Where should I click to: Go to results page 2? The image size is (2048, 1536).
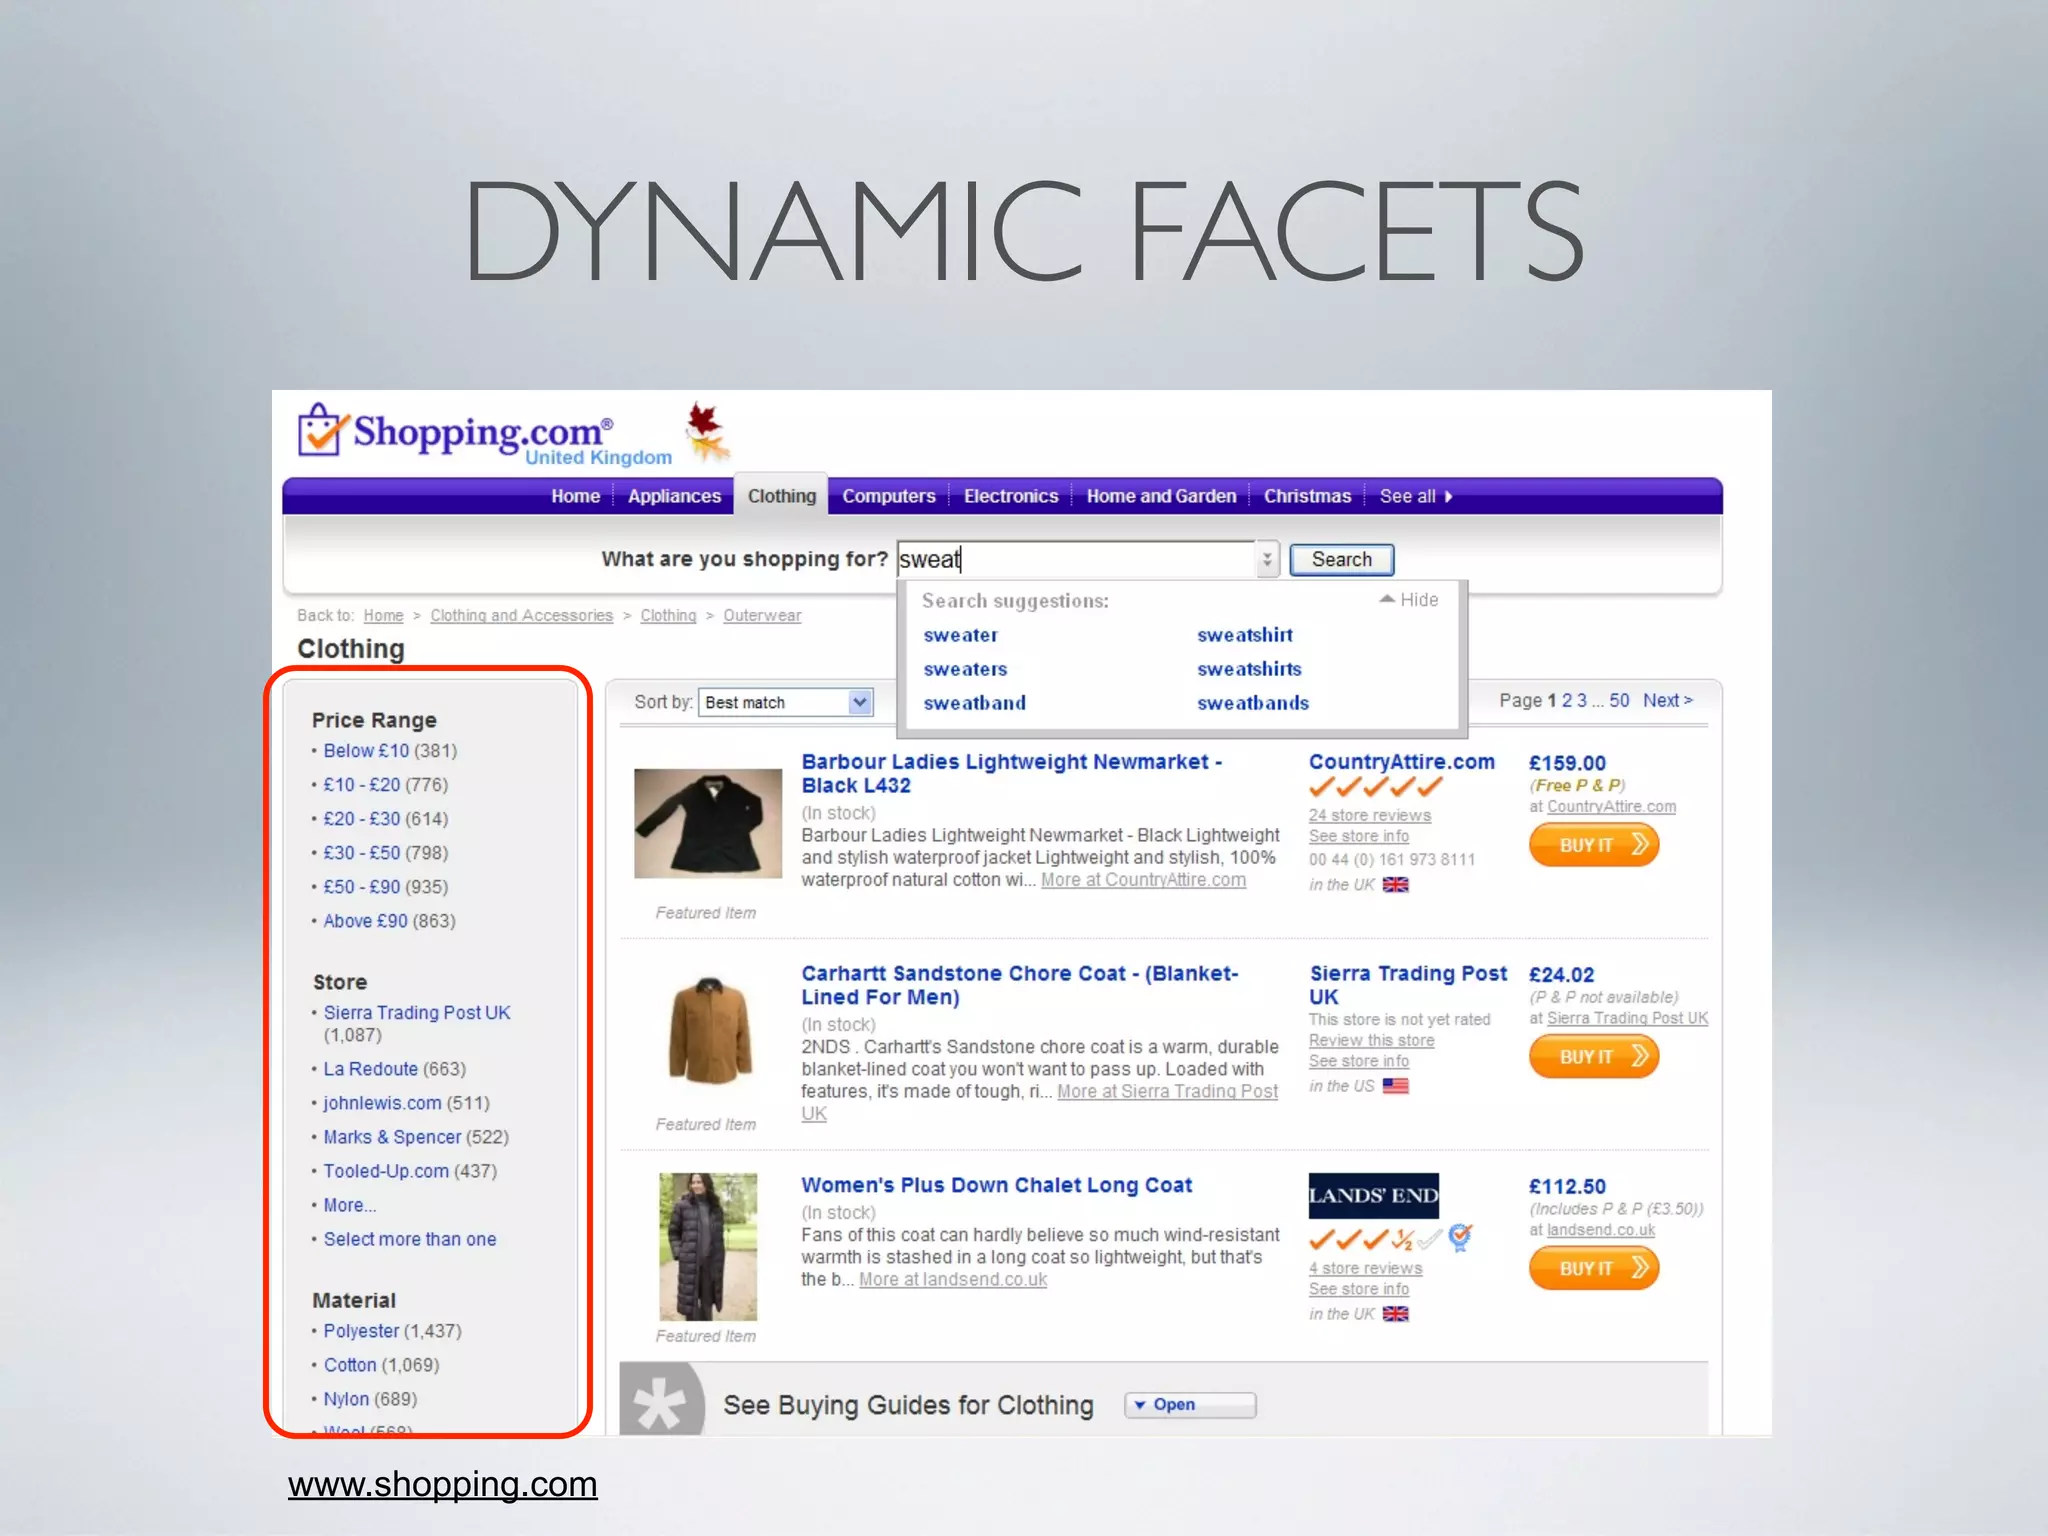click(x=1567, y=701)
